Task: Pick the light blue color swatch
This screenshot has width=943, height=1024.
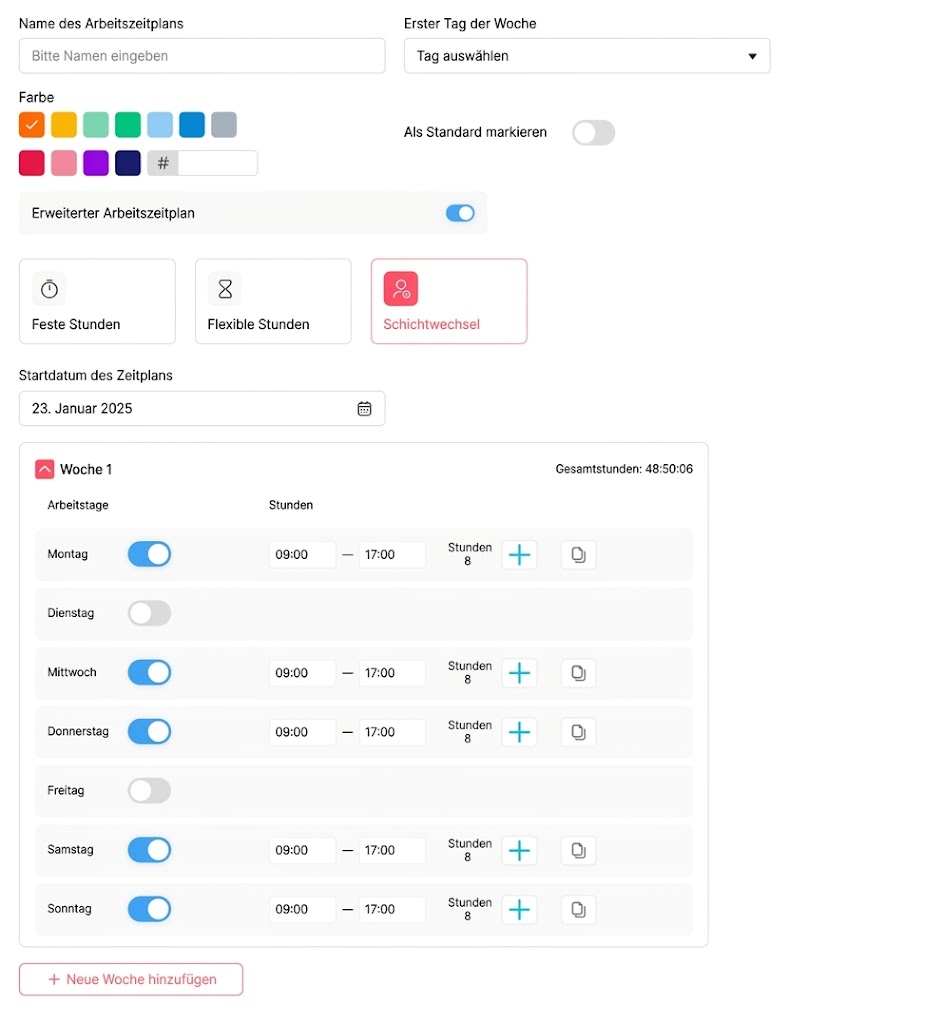Action: (160, 125)
